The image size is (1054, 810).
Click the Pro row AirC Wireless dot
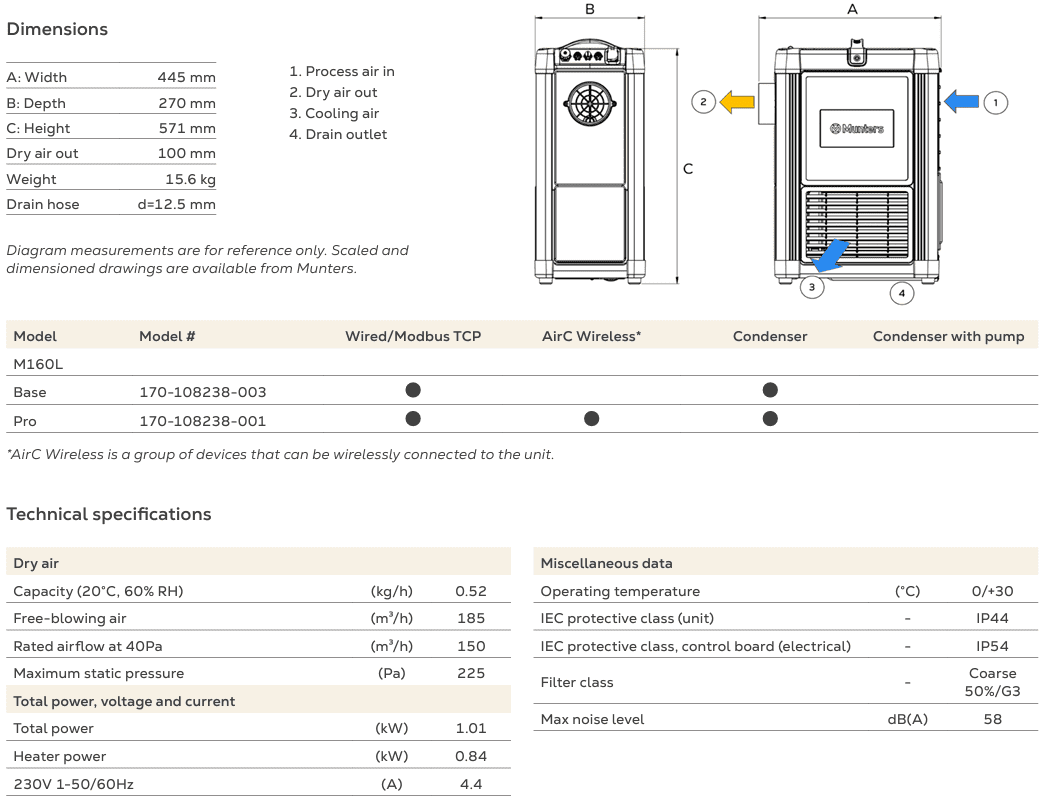click(592, 419)
